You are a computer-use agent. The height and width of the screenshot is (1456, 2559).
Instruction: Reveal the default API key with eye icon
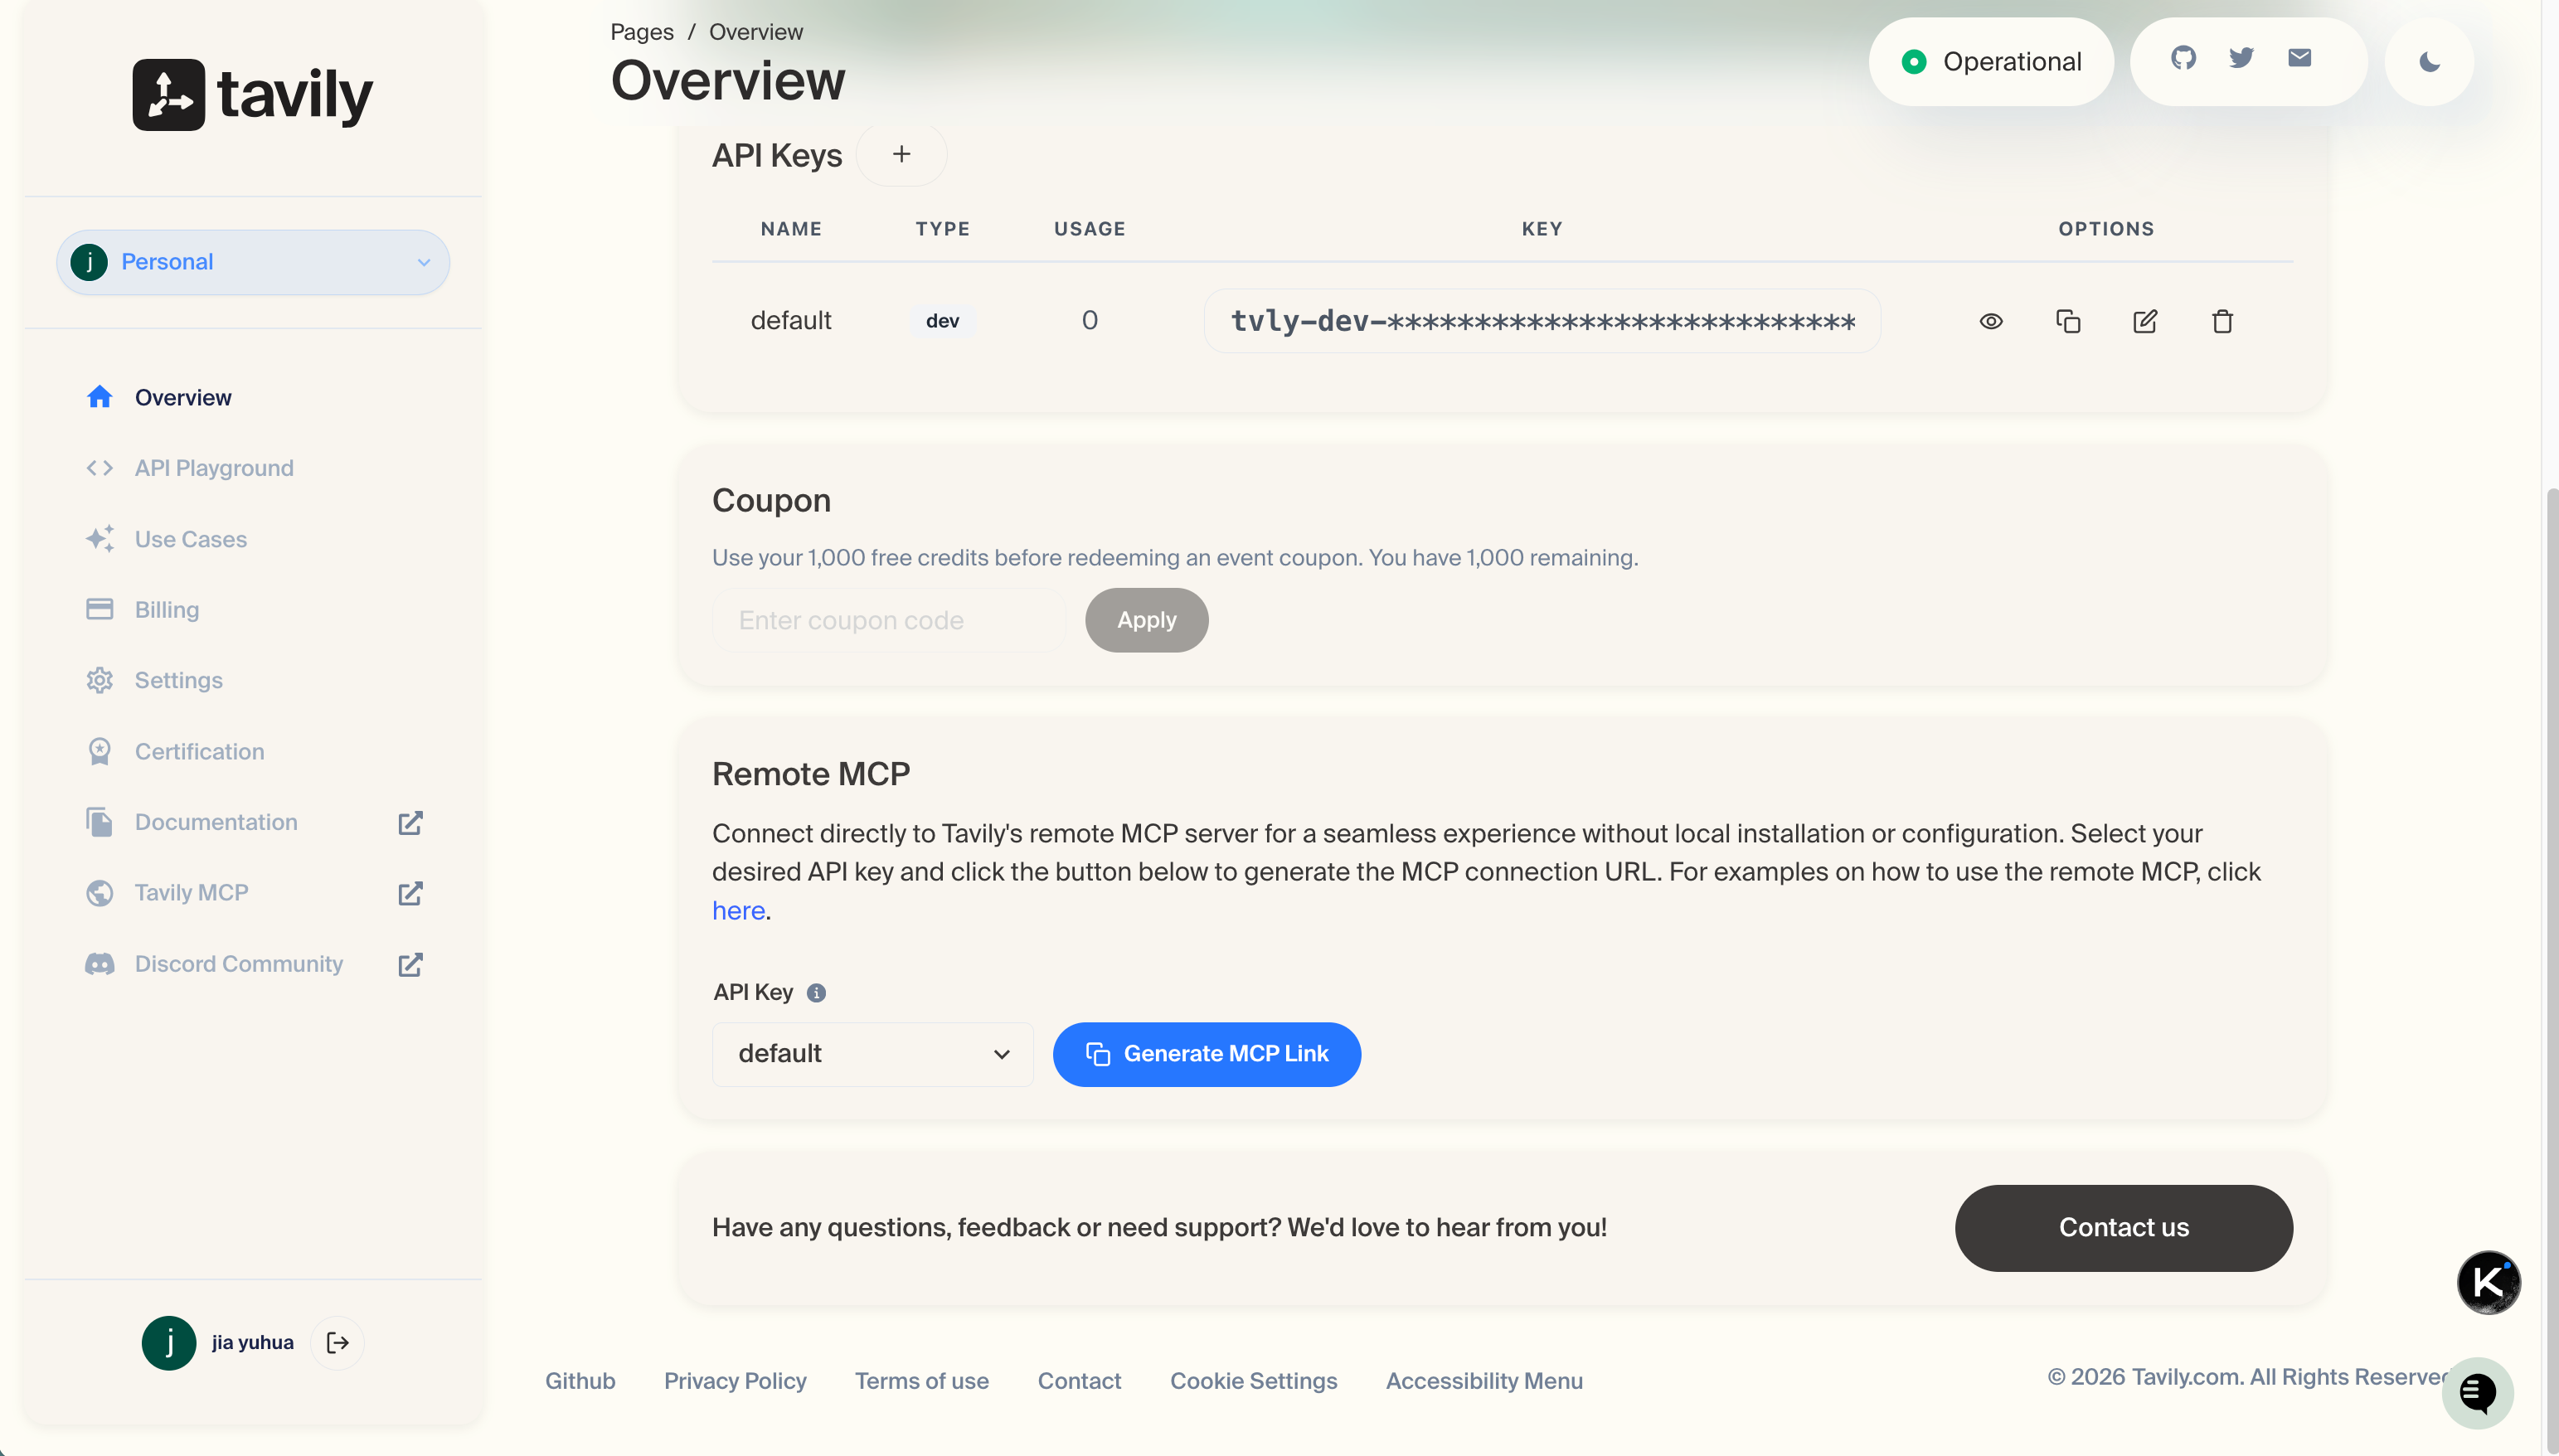click(1991, 321)
